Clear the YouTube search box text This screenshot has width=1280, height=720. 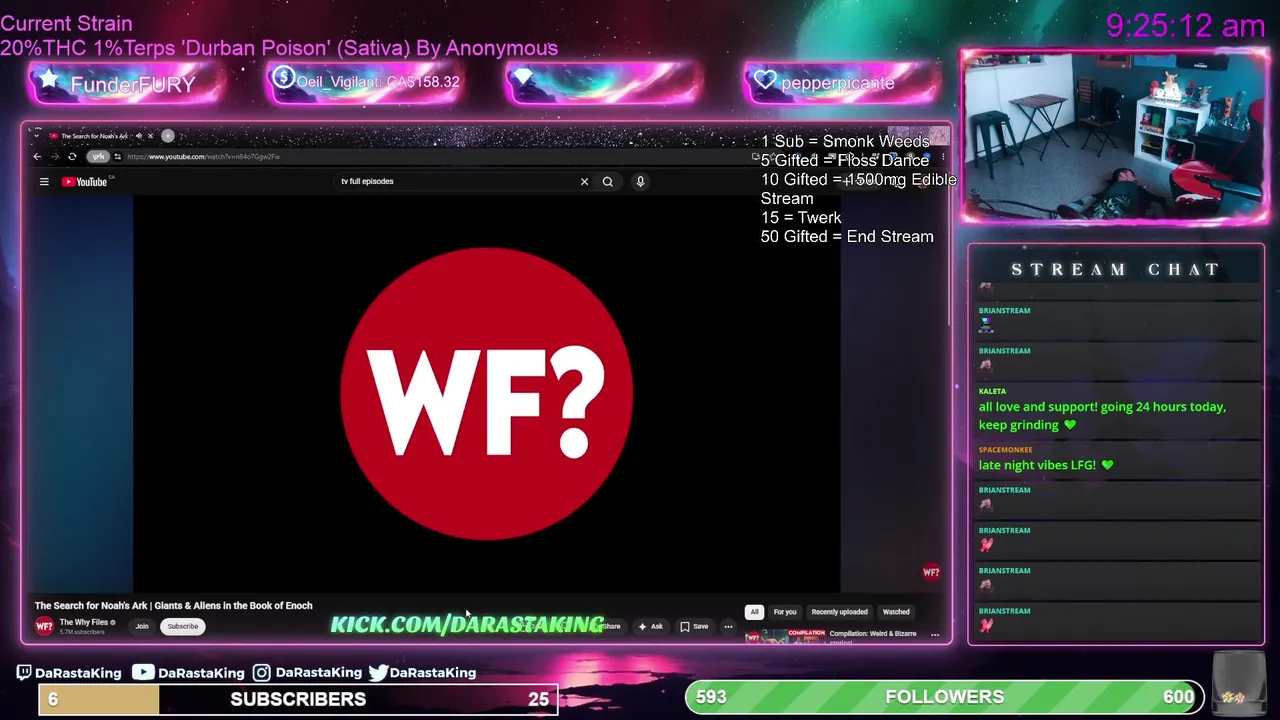tap(584, 181)
